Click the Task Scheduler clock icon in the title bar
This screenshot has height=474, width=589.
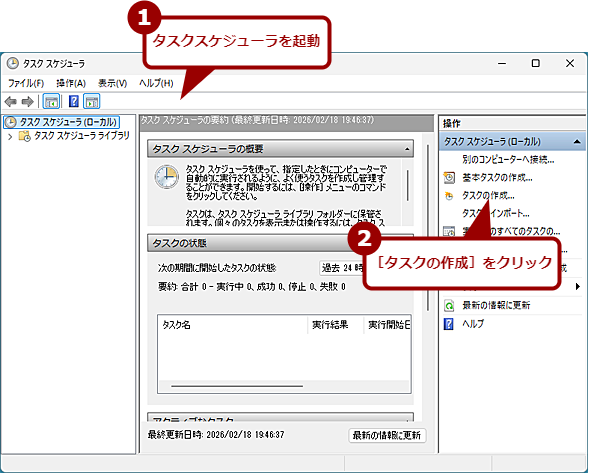tap(12, 63)
